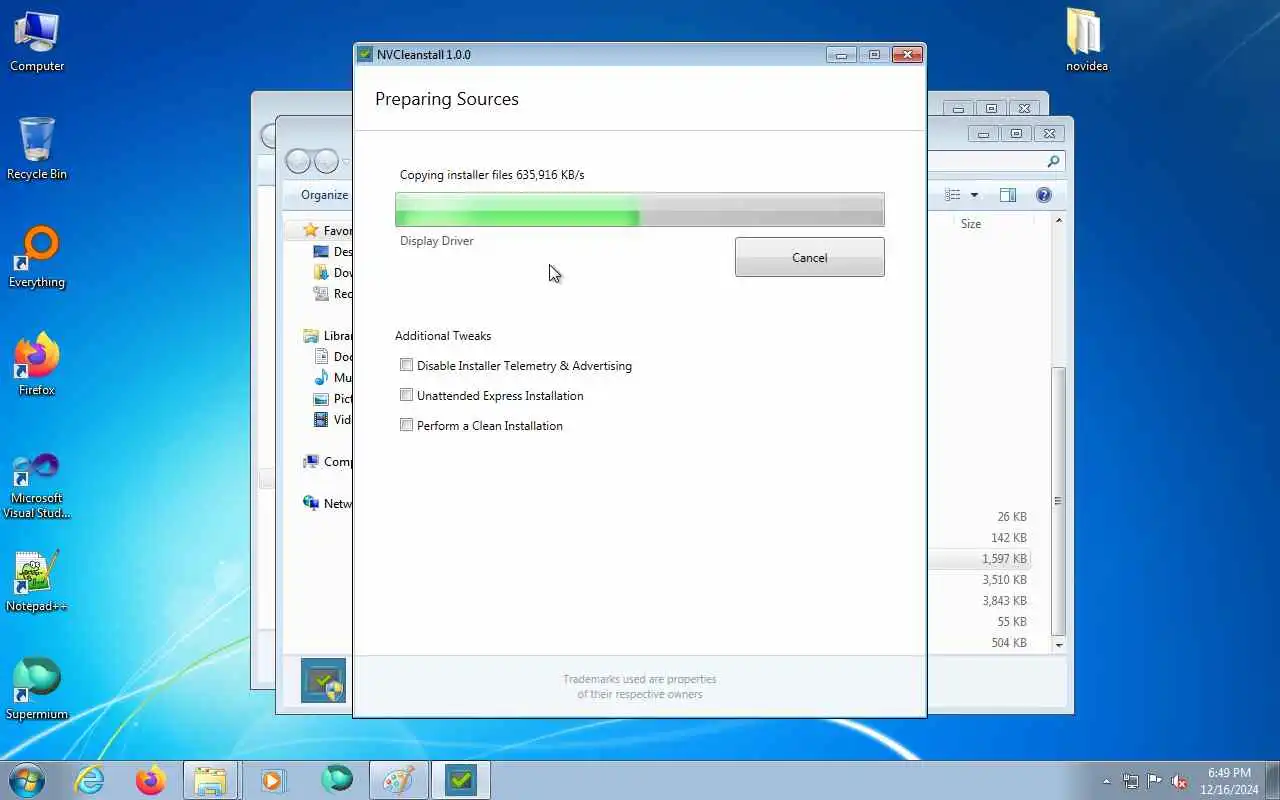Viewport: 1280px width, 800px height.
Task: Select the novidea folder on desktop
Action: (1085, 42)
